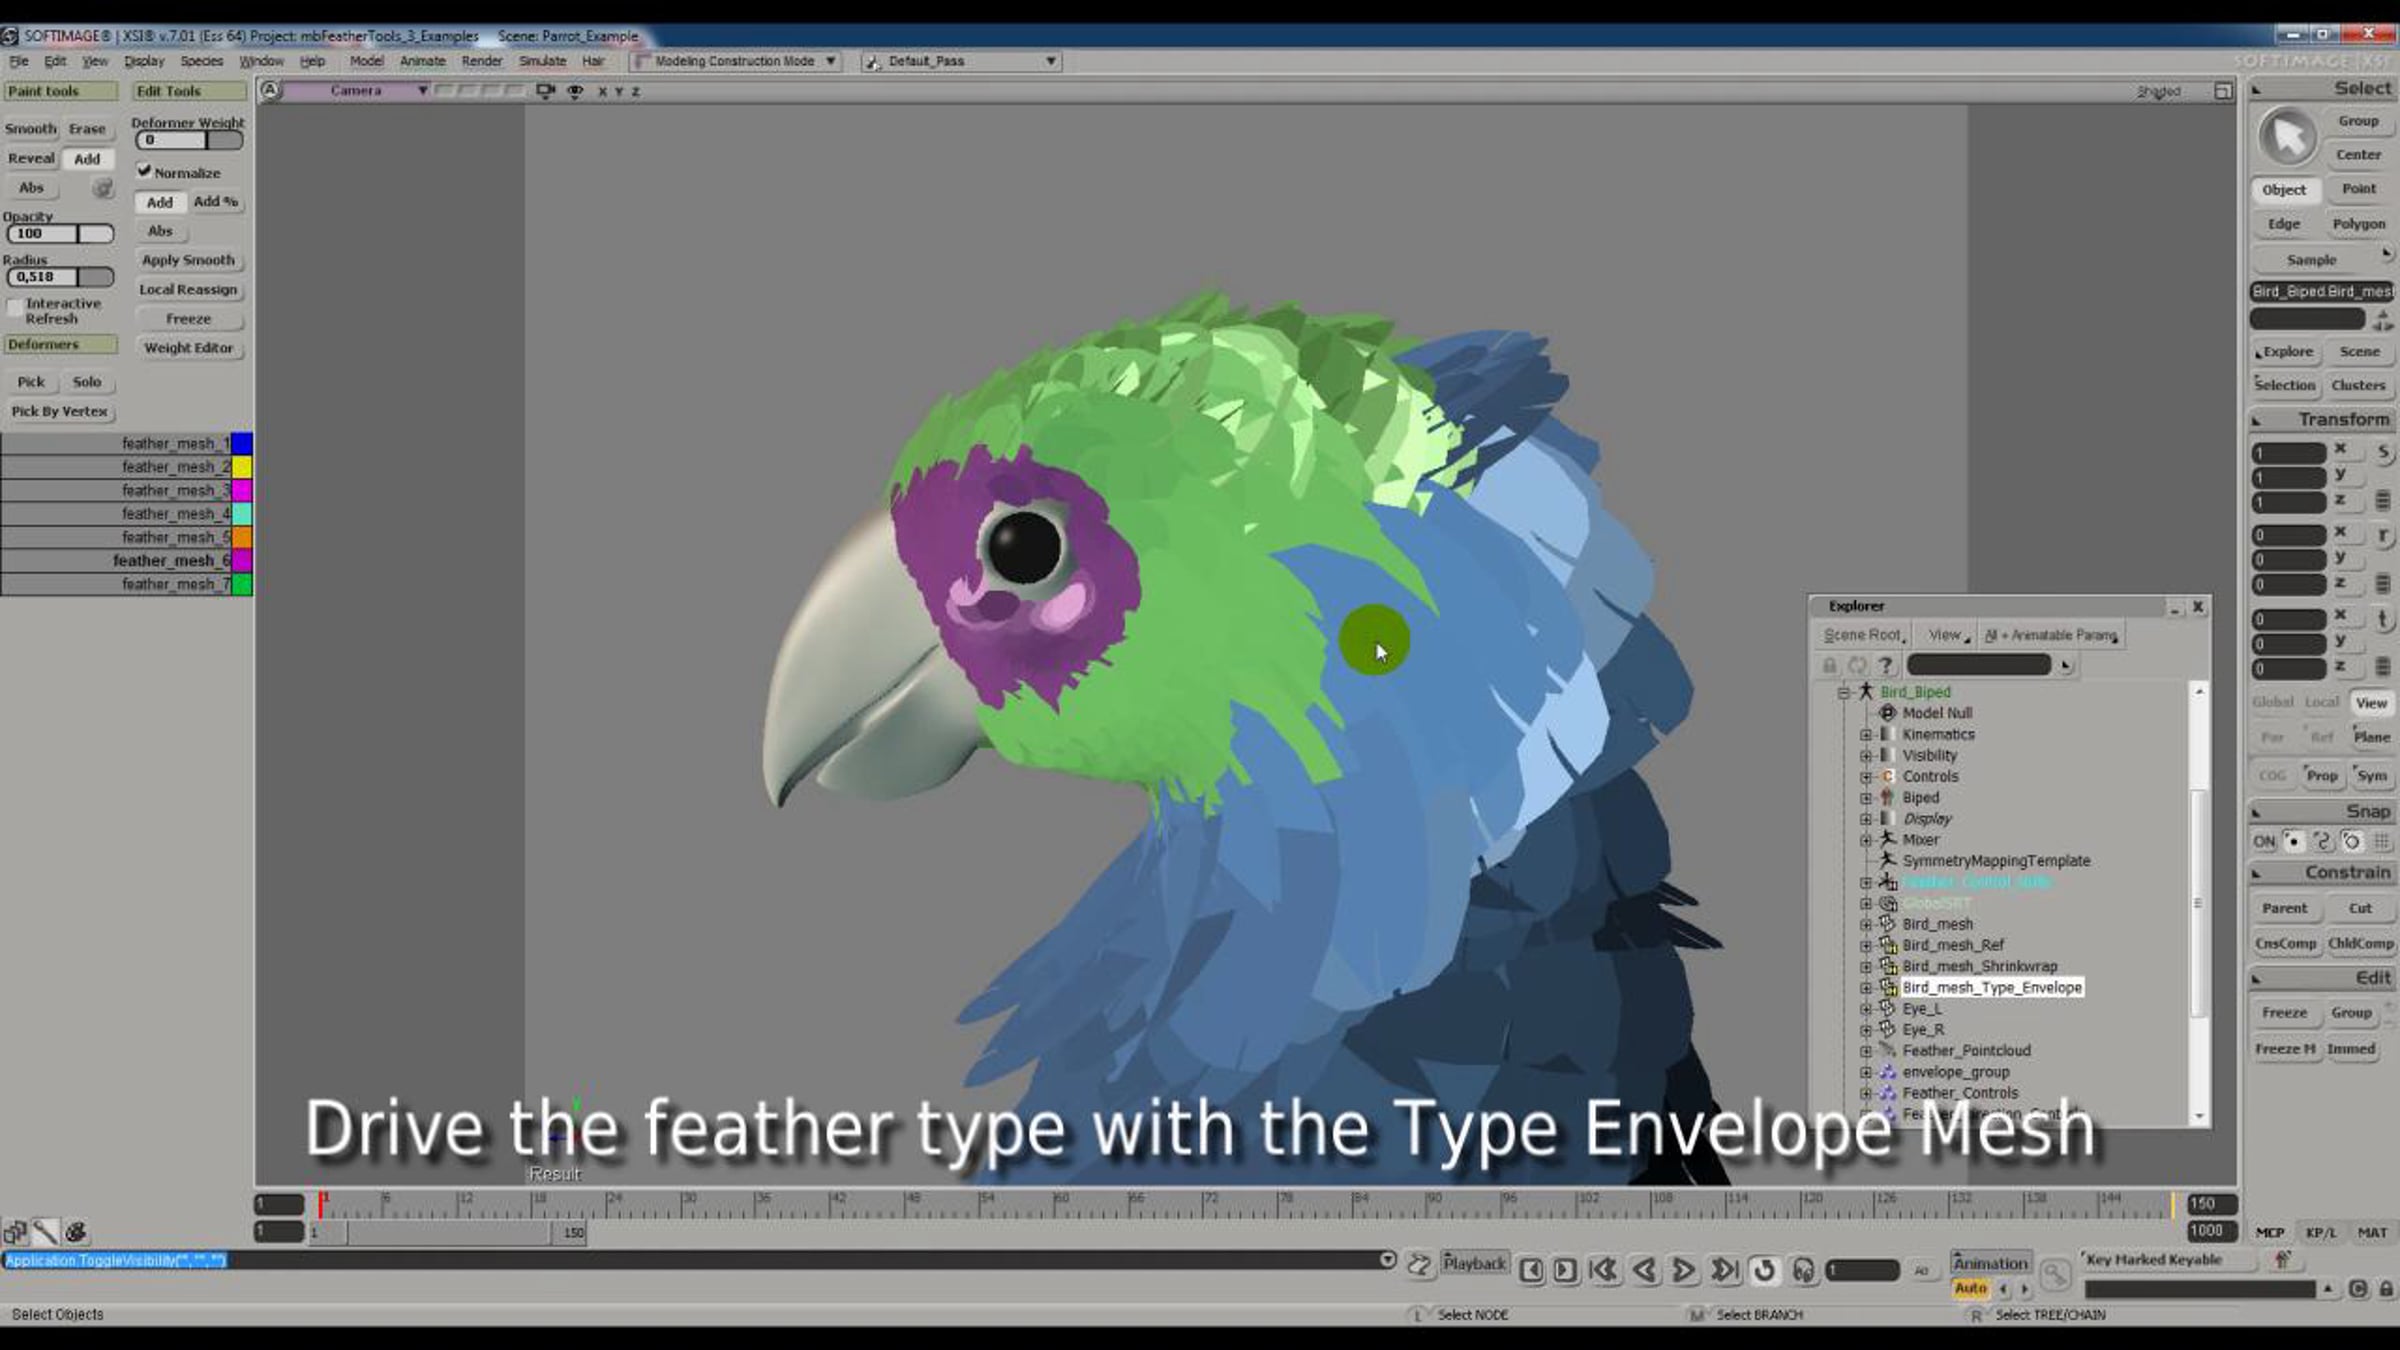Open the Camera view dropdown

point(357,91)
